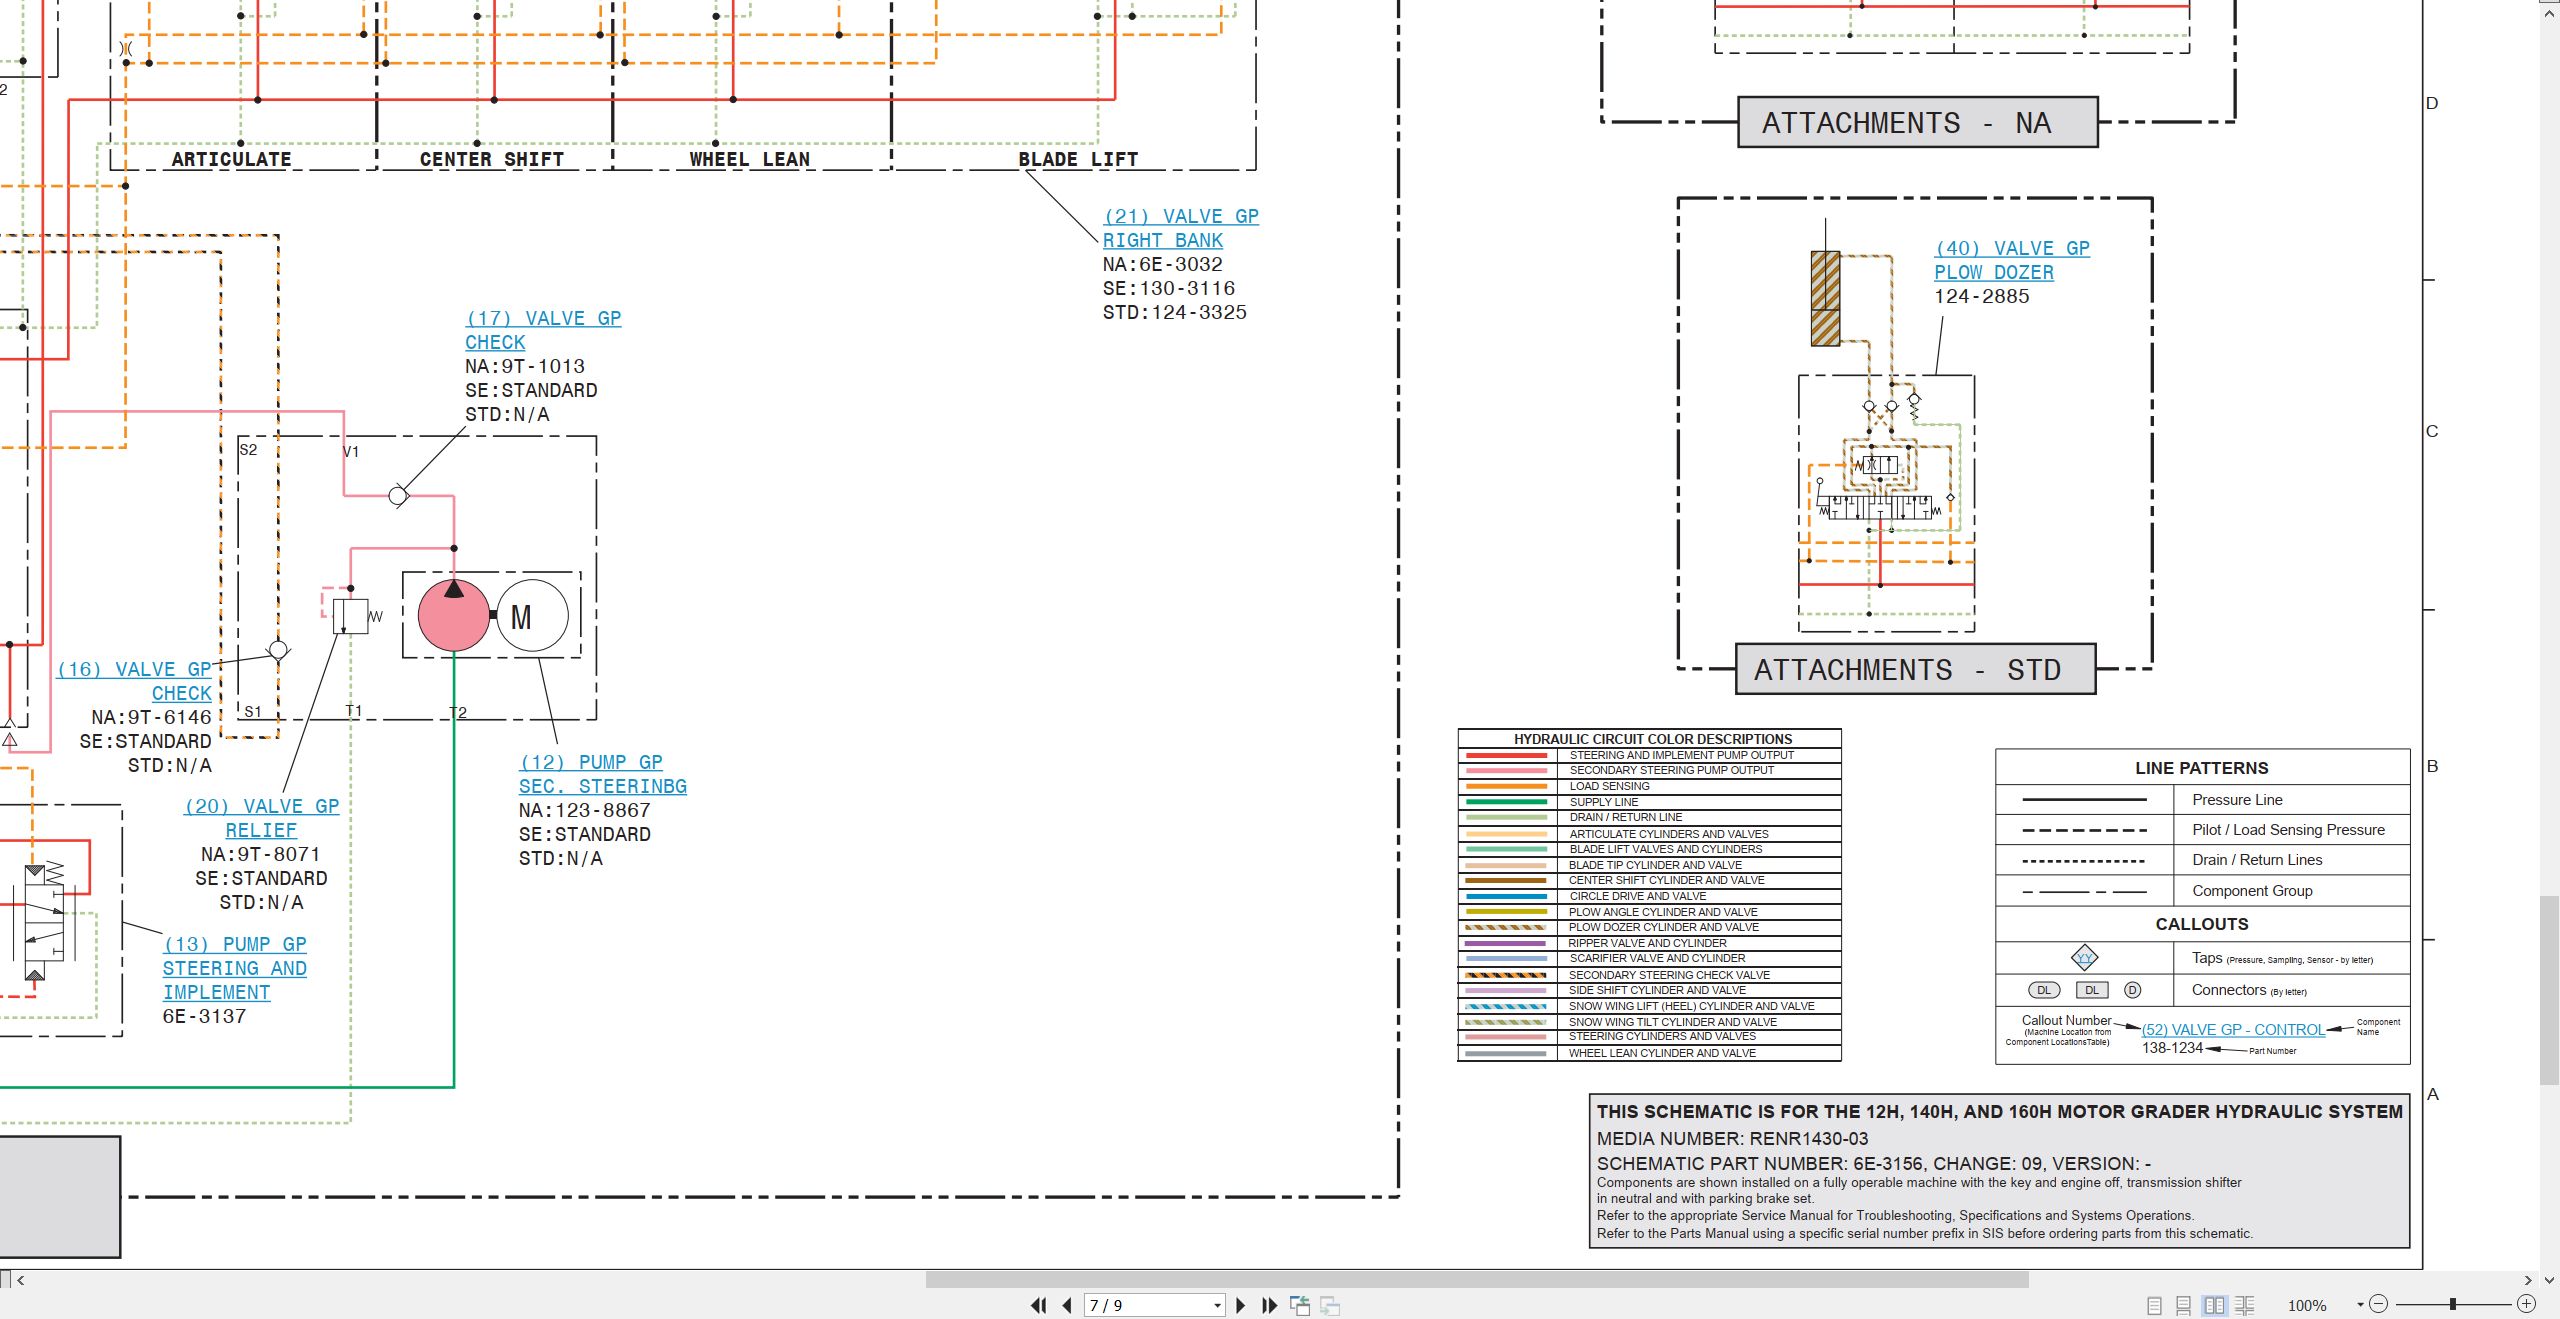This screenshot has height=1319, width=2560.
Task: Click STEERING AND IMPLEMENT PUMP OUTPUT red swatch
Action: tap(1506, 756)
